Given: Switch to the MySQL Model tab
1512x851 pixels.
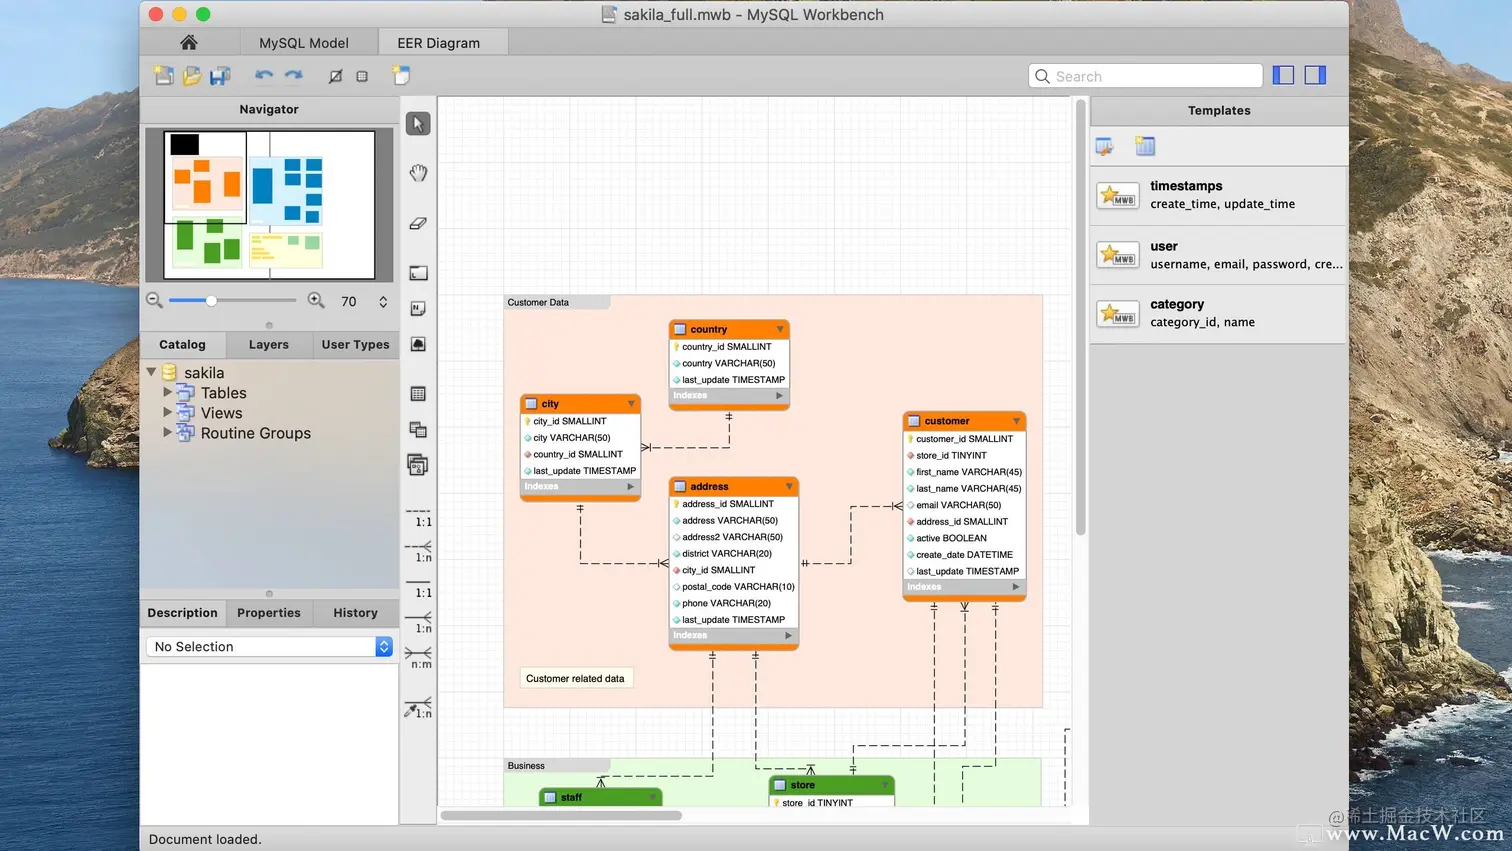Looking at the screenshot, I should click(x=304, y=43).
